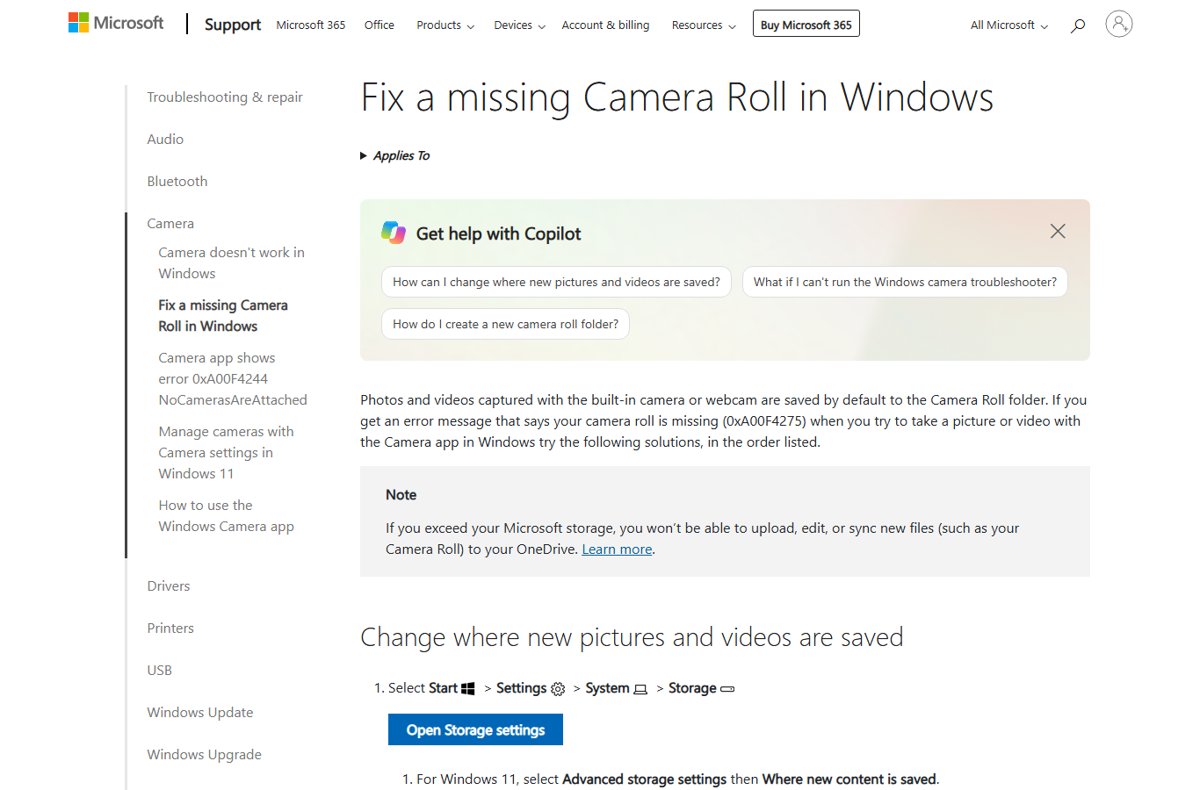Click the Copilot logo icon
The image size is (1200, 790).
click(393, 232)
